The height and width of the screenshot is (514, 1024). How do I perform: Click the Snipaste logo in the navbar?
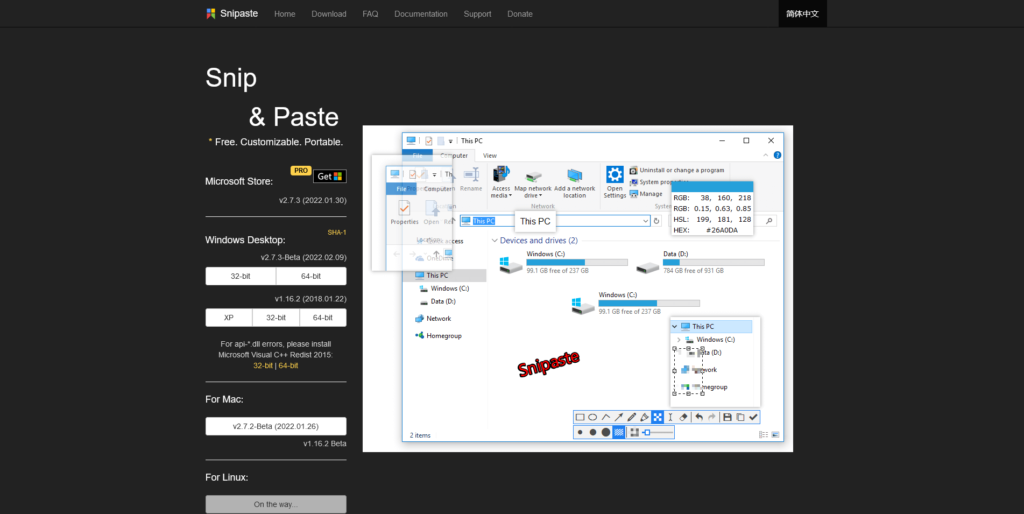(210, 14)
